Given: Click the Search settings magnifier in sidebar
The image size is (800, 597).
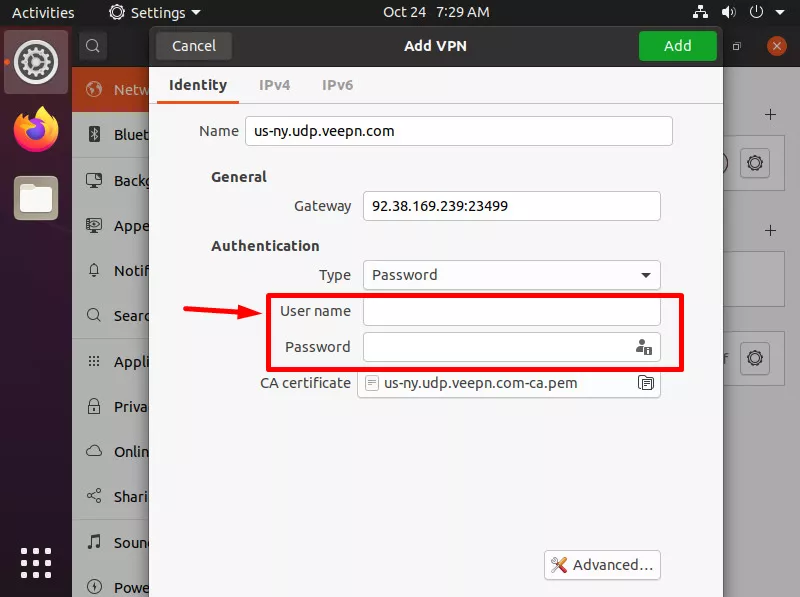Looking at the screenshot, I should pos(94,315).
